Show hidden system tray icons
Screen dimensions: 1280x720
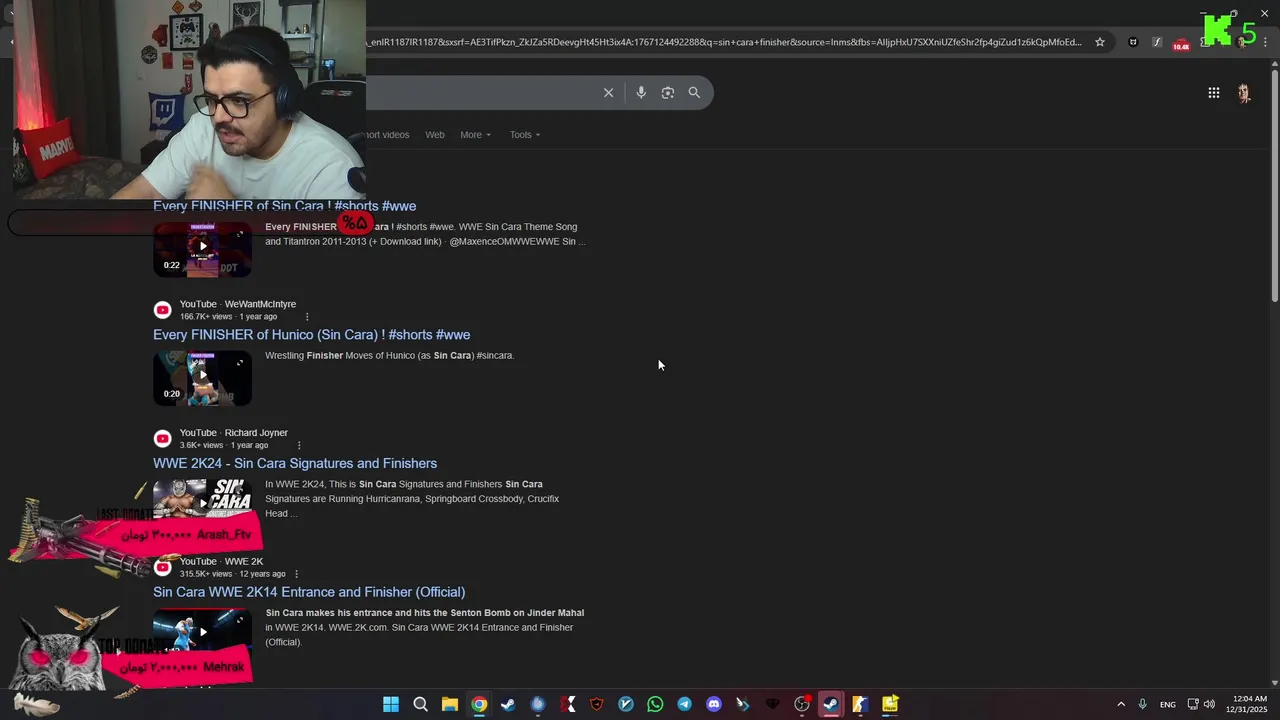click(x=1121, y=705)
